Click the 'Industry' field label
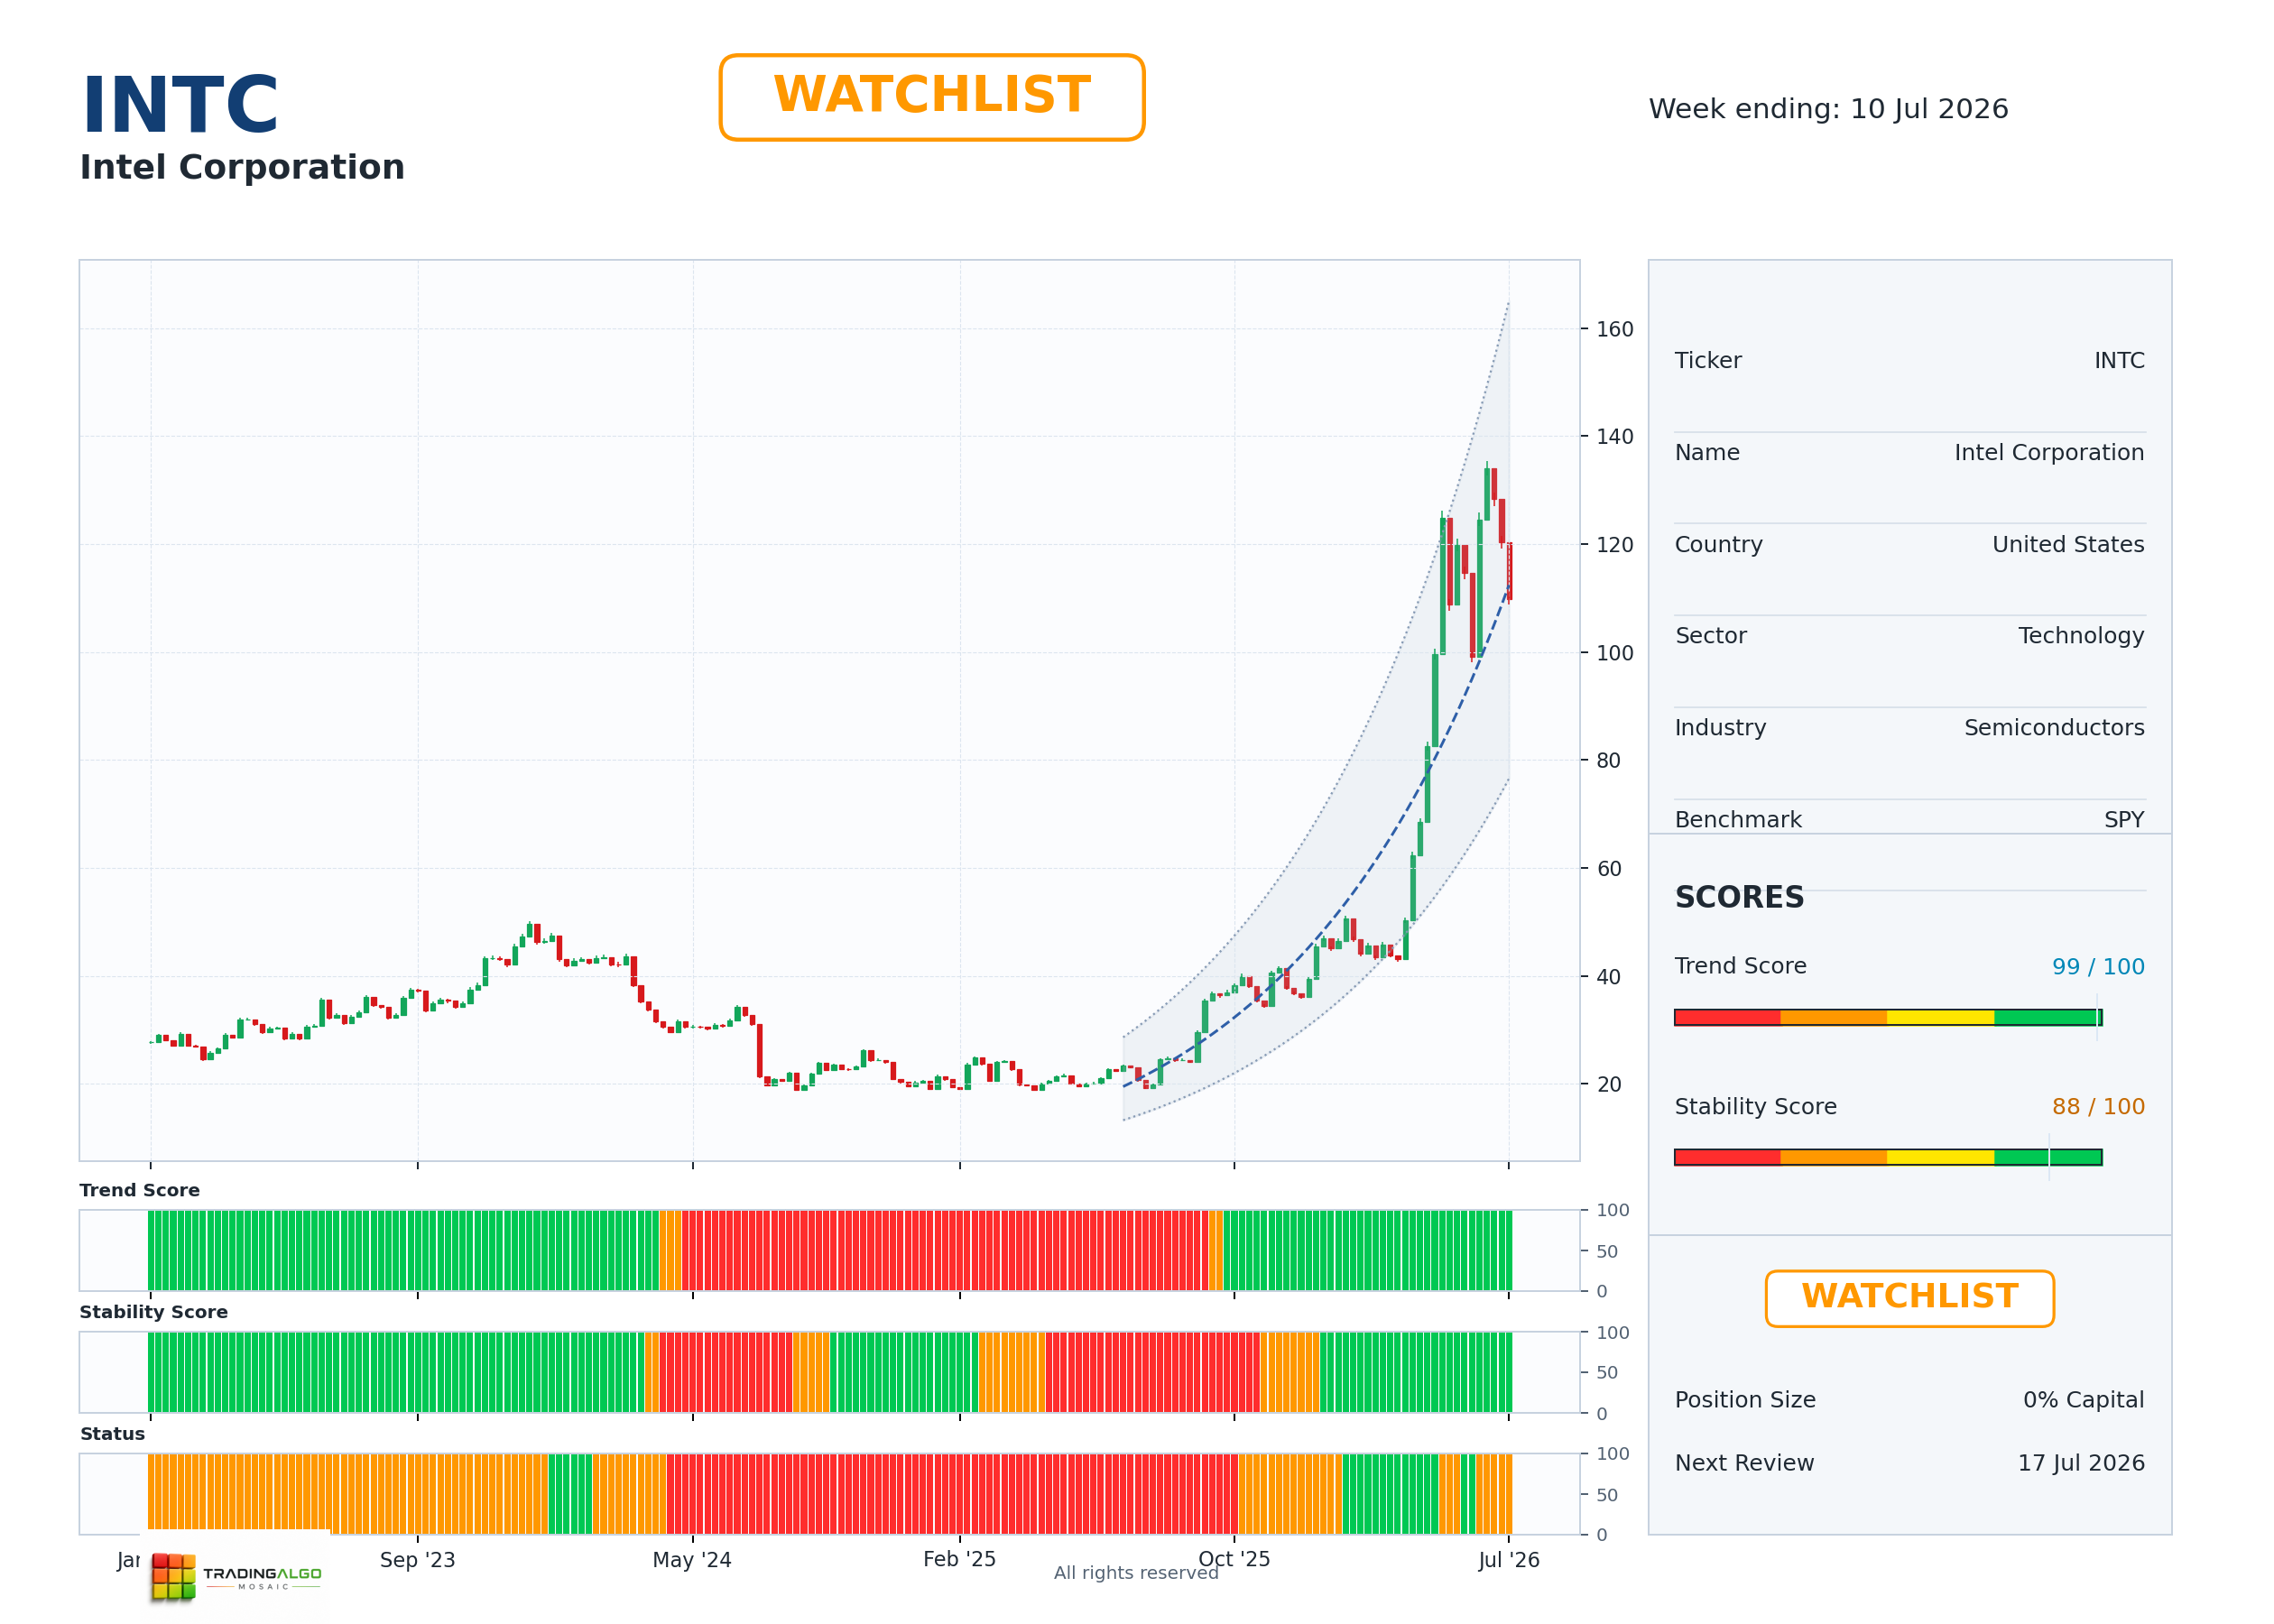 click(x=1720, y=728)
